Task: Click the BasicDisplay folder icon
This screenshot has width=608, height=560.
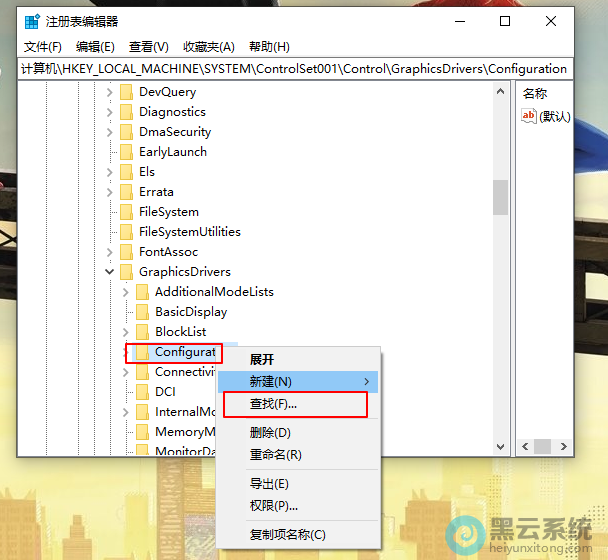Action: 142,312
